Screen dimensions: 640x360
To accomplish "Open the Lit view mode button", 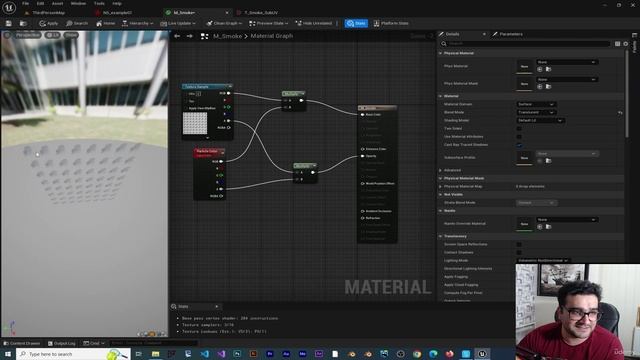I will [x=53, y=35].
